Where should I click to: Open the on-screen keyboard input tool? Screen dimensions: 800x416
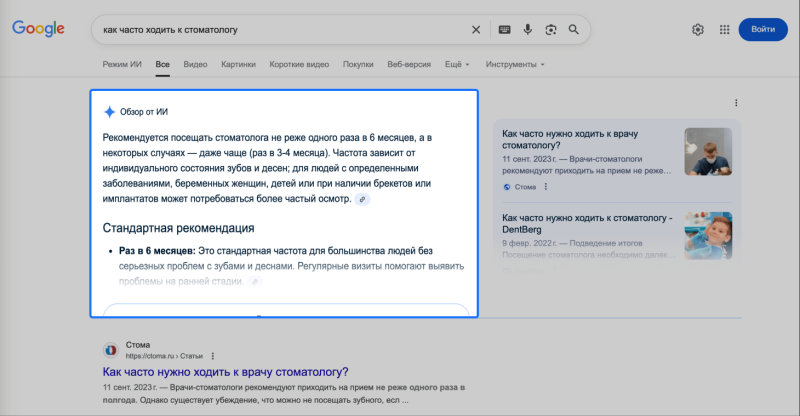point(504,30)
